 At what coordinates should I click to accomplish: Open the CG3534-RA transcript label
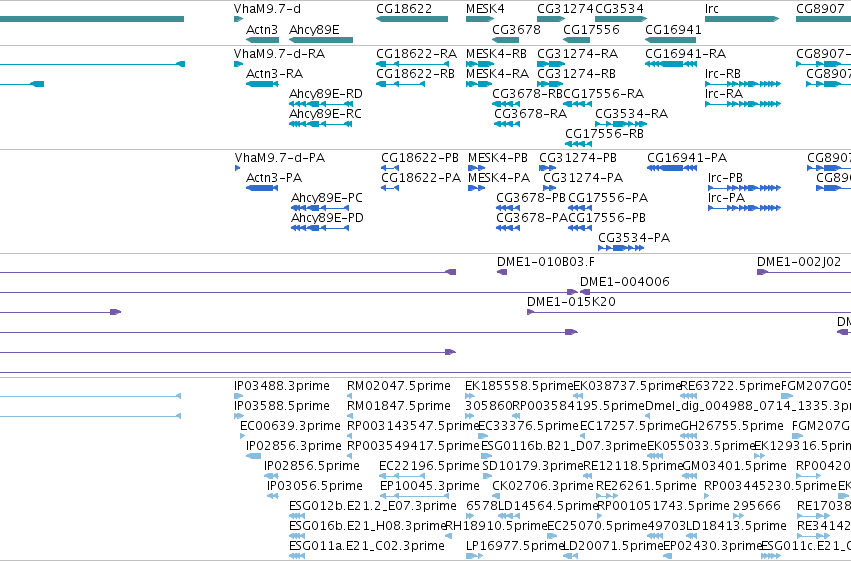click(x=631, y=114)
